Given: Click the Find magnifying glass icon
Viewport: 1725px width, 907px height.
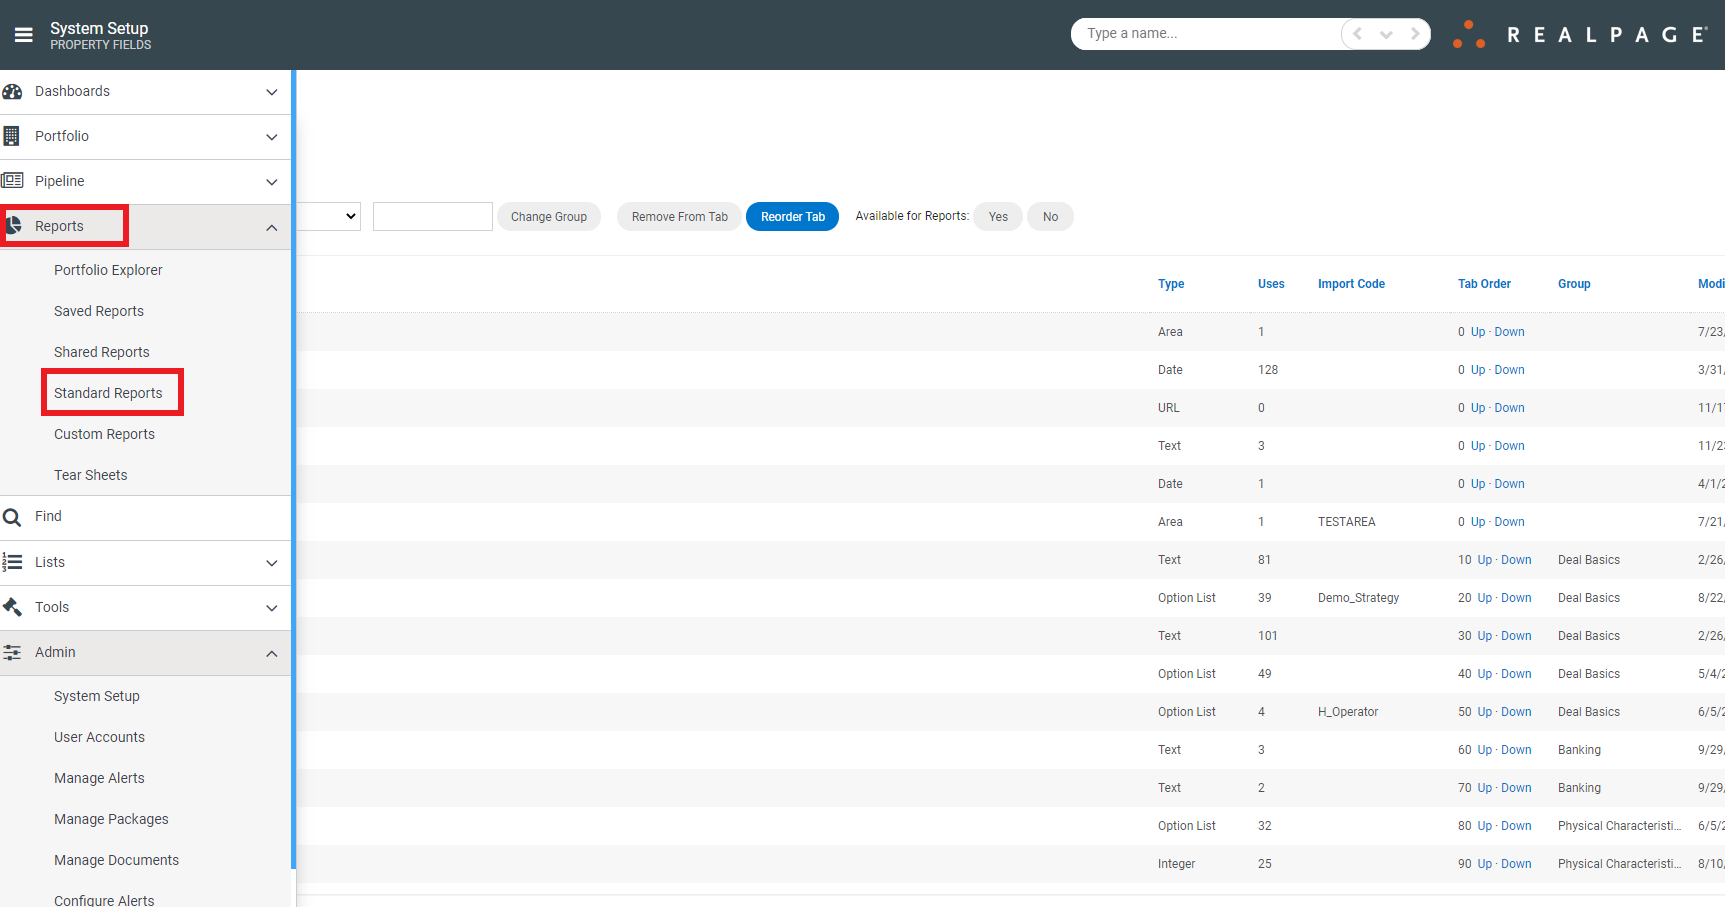Looking at the screenshot, I should point(13,516).
